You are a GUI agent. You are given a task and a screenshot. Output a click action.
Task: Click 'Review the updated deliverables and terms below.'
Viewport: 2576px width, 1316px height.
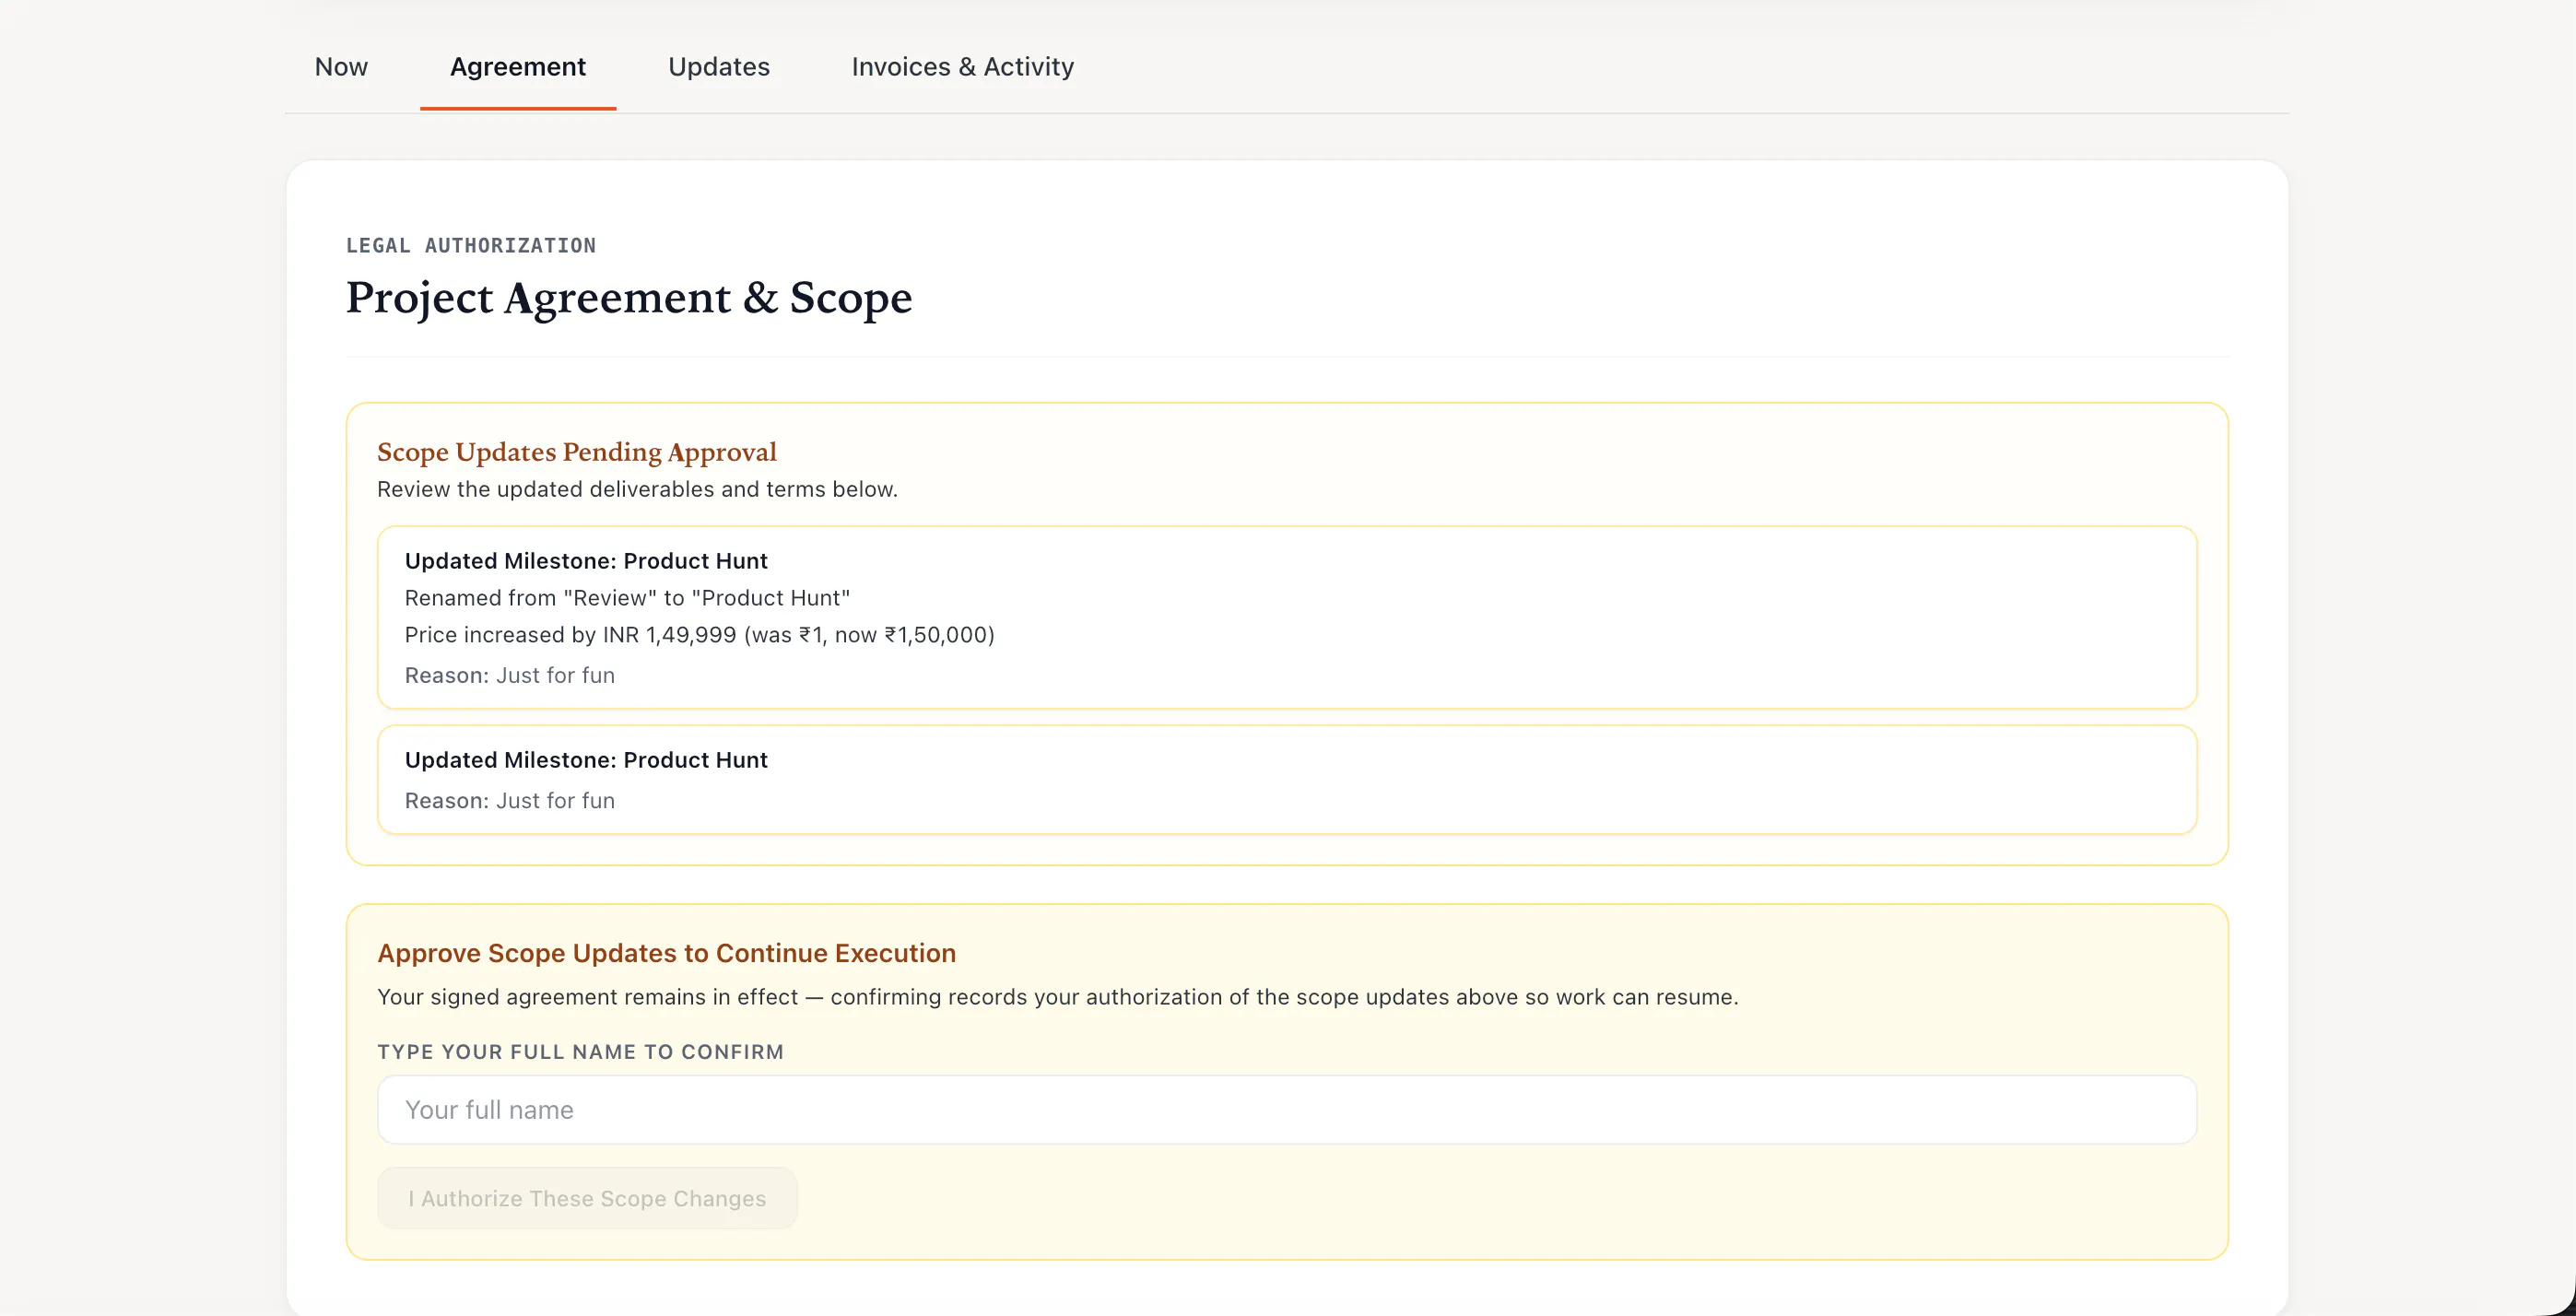(x=637, y=490)
